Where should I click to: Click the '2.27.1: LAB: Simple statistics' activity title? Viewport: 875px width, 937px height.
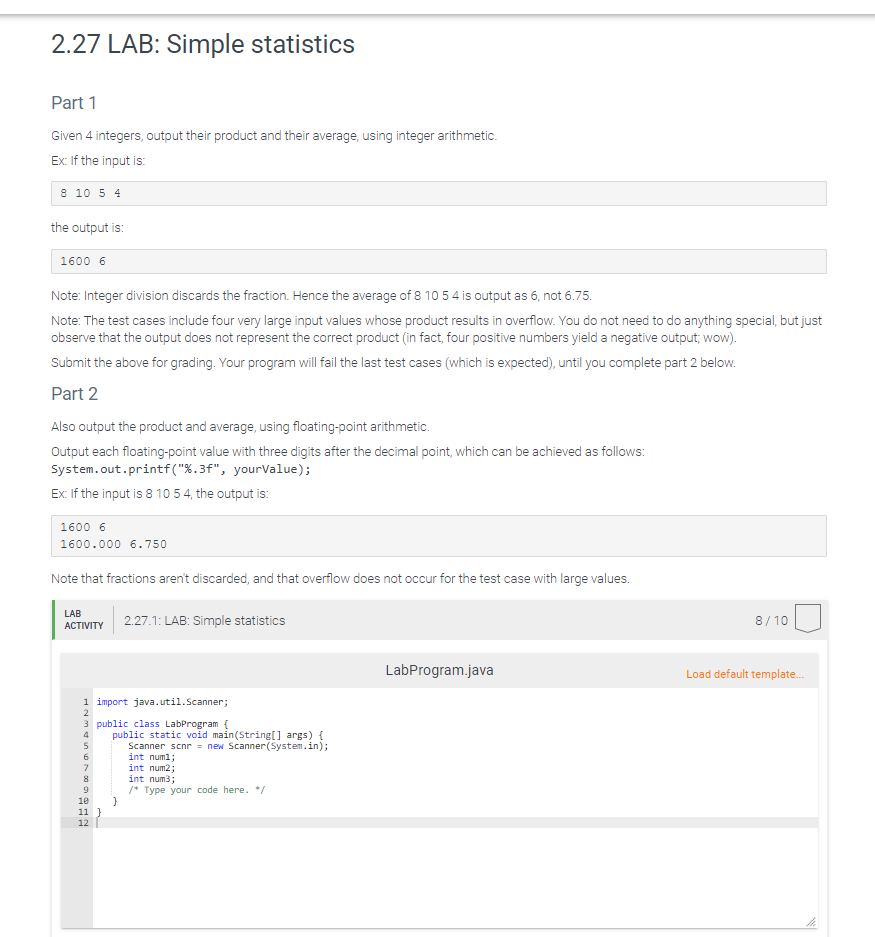click(x=204, y=620)
